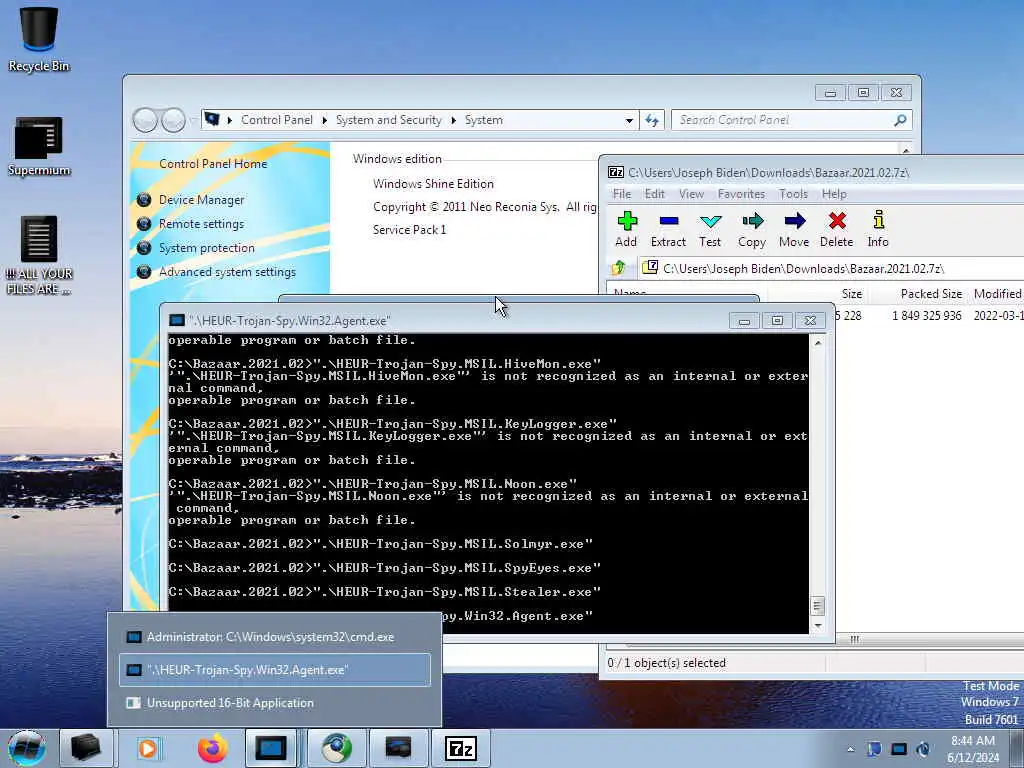Screen dimensions: 1024x768
Task: Click the taskbar icon left of 7-Zip
Action: coord(398,748)
